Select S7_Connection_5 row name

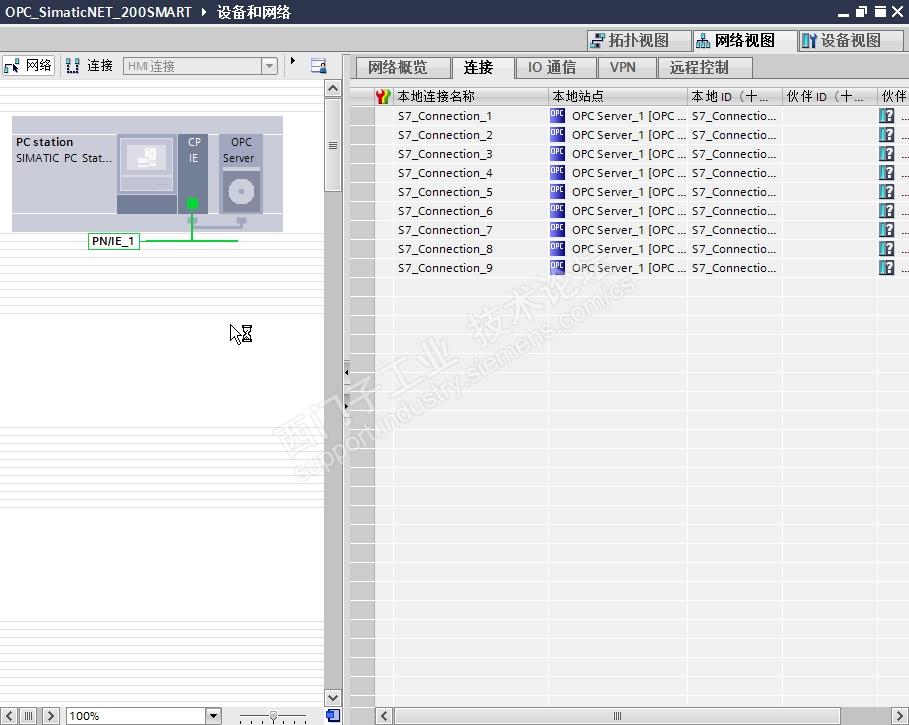tap(445, 192)
